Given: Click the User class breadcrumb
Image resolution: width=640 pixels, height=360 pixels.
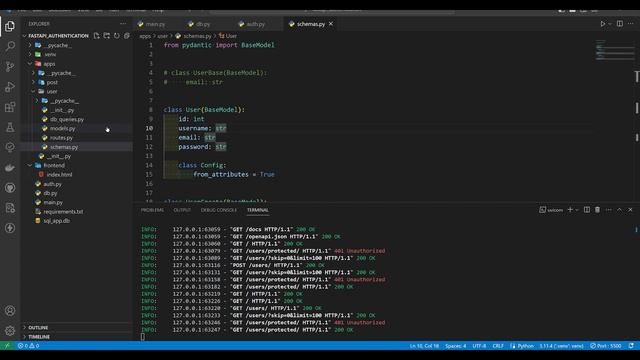Looking at the screenshot, I should coord(228,36).
